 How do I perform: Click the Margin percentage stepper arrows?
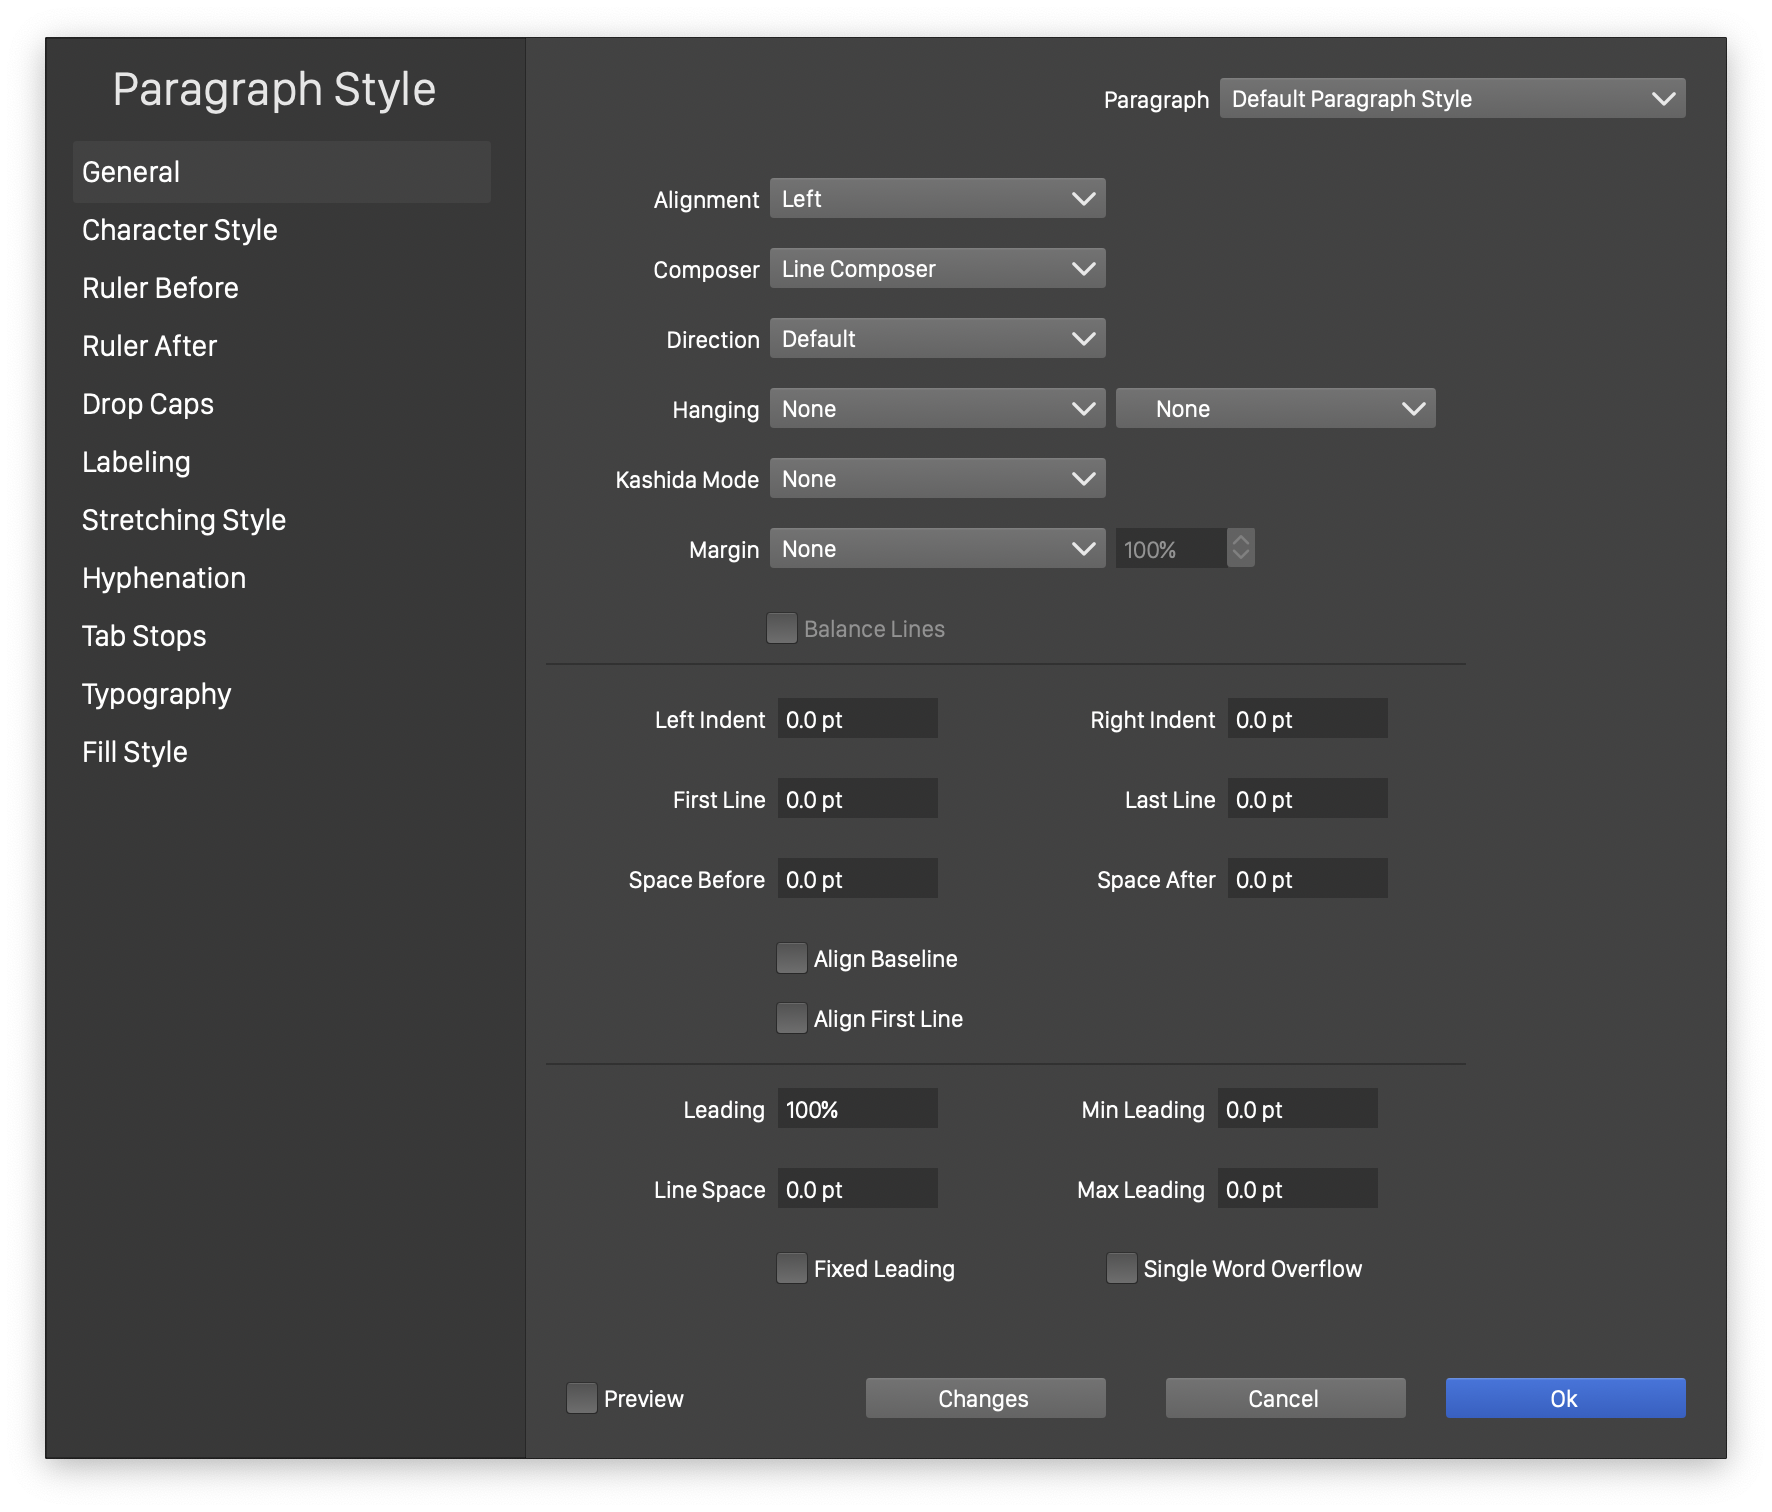point(1241,548)
